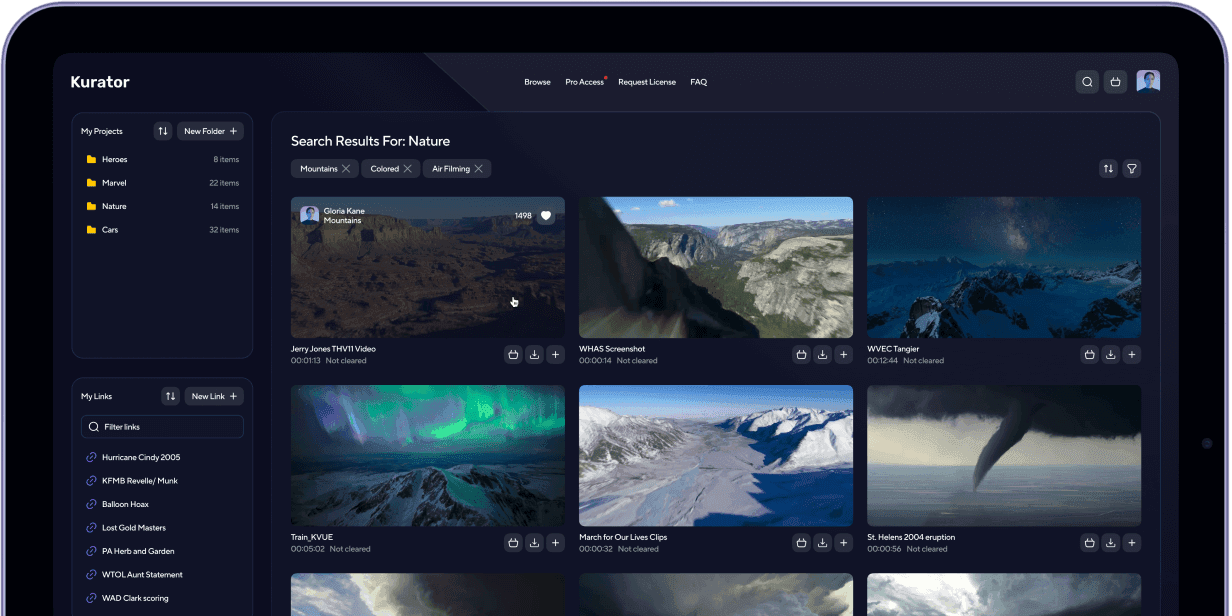Viewport: 1232px width, 616px height.
Task: Add WHAS Screenshot to basket
Action: click(801, 354)
